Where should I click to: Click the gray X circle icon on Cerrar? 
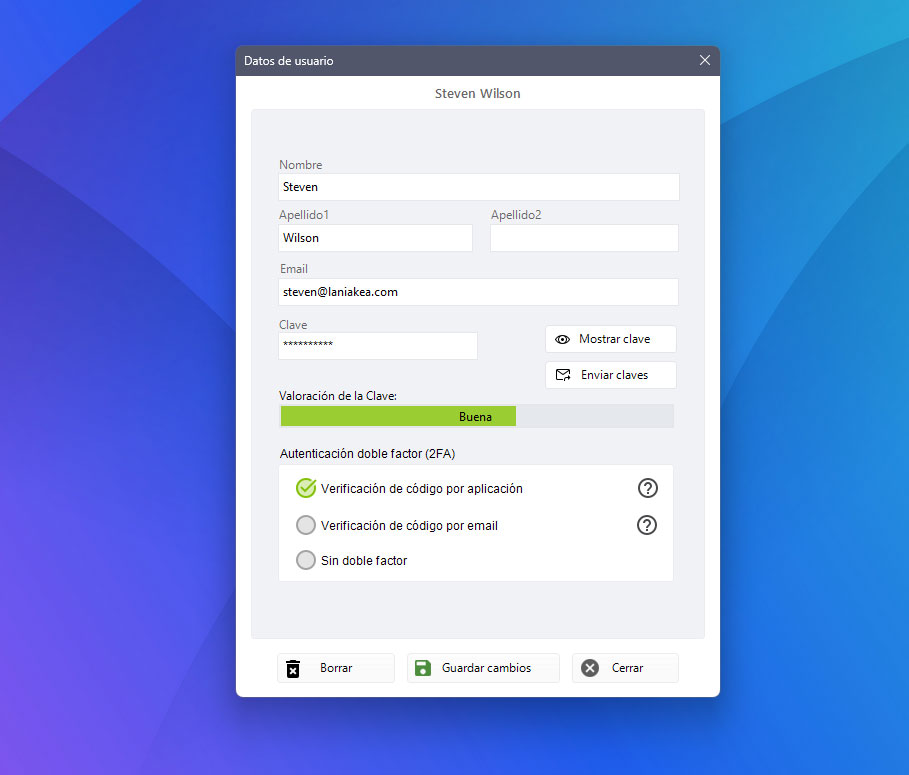590,668
